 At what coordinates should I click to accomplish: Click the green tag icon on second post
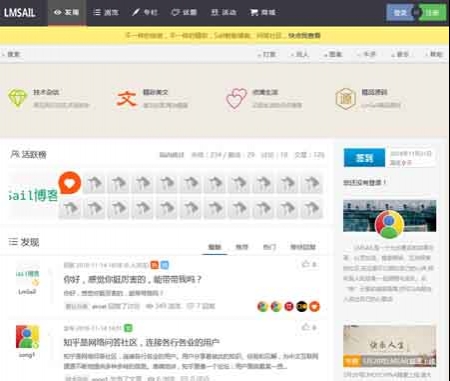(128, 328)
